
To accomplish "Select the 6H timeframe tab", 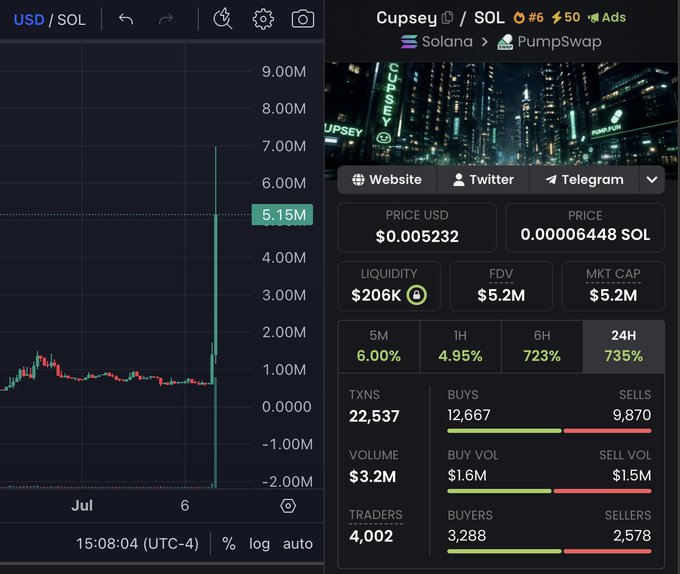I will (542, 346).
